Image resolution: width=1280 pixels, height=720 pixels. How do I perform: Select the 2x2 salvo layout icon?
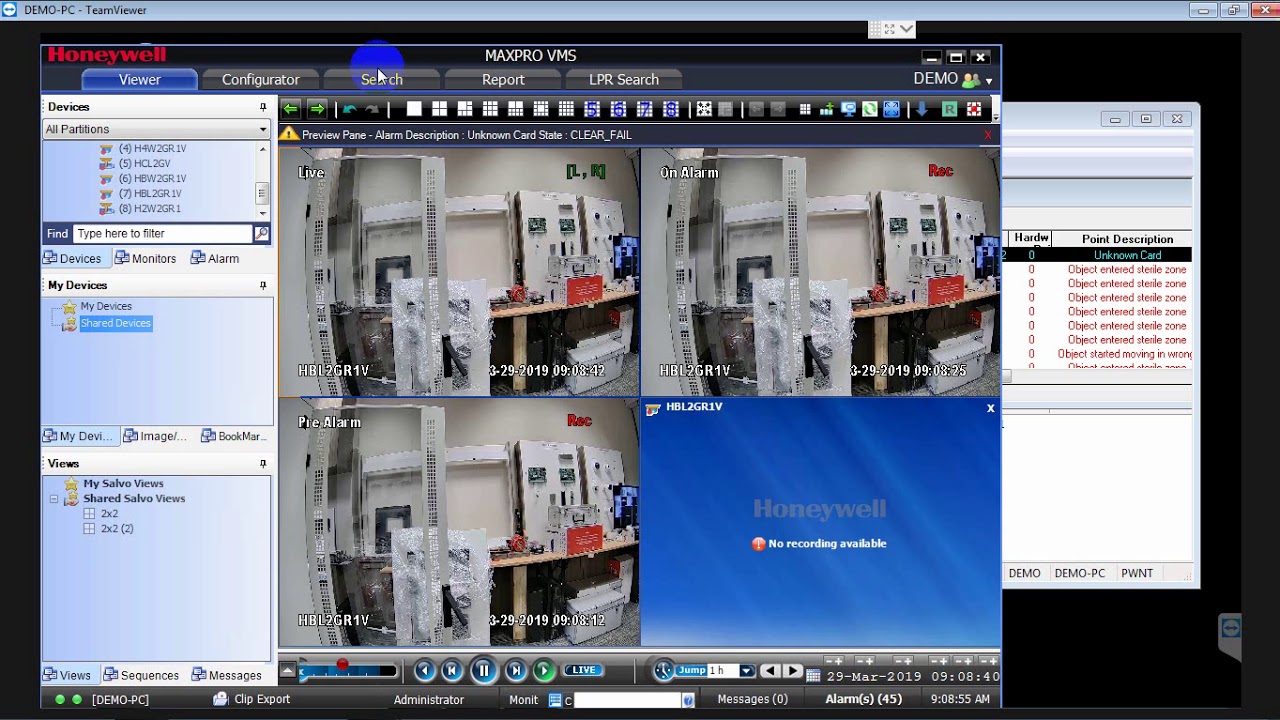click(439, 109)
